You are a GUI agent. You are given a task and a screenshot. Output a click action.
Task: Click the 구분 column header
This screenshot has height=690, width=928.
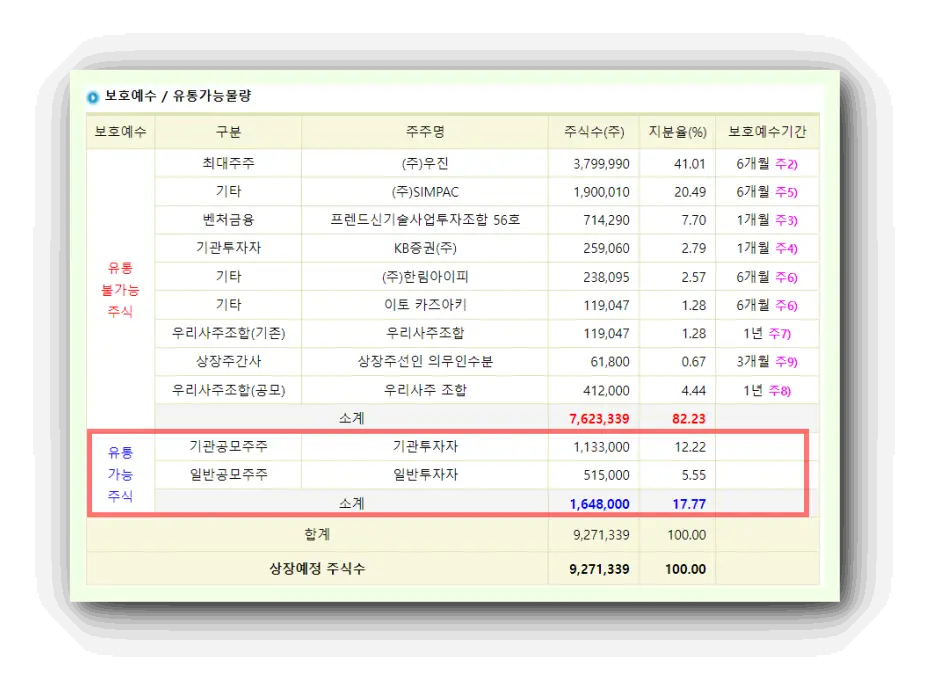tap(226, 133)
